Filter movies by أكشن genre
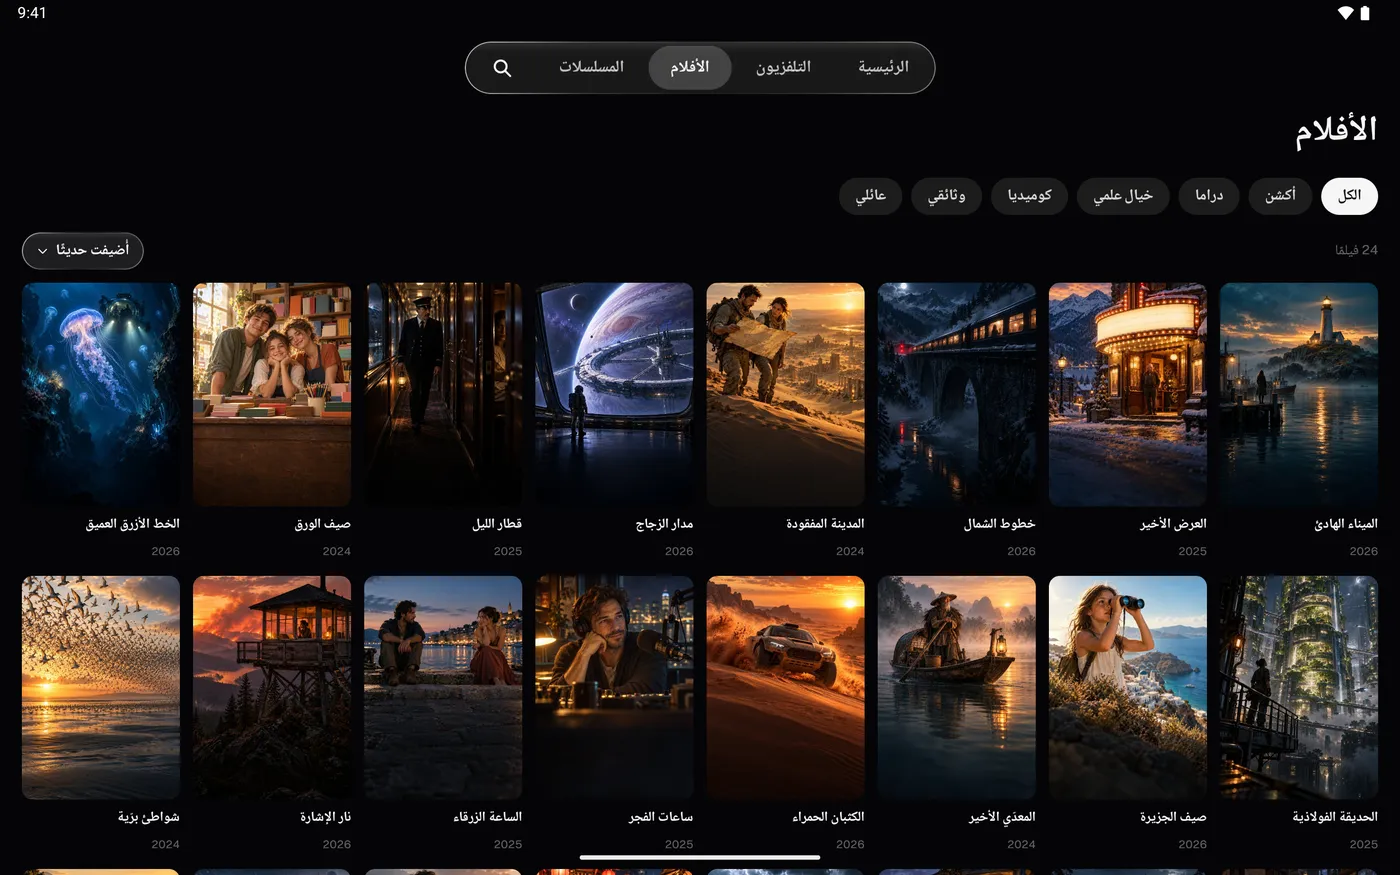The height and width of the screenshot is (875, 1400). tap(1280, 196)
